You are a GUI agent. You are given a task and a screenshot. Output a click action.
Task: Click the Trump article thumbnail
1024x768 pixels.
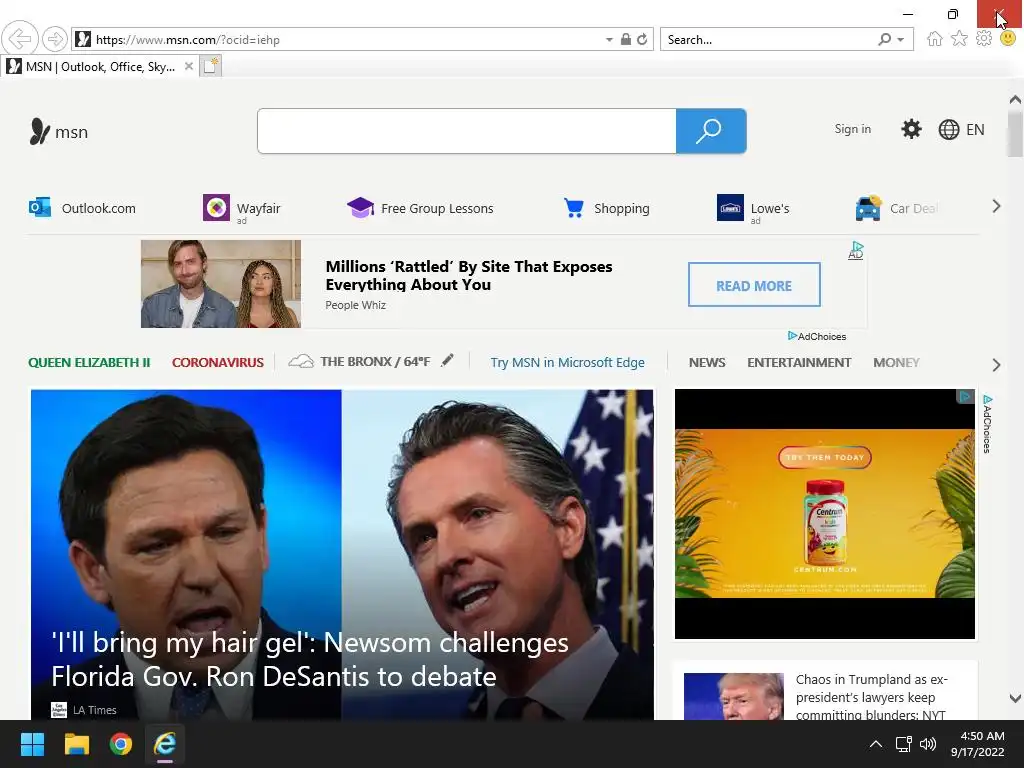[x=733, y=696]
